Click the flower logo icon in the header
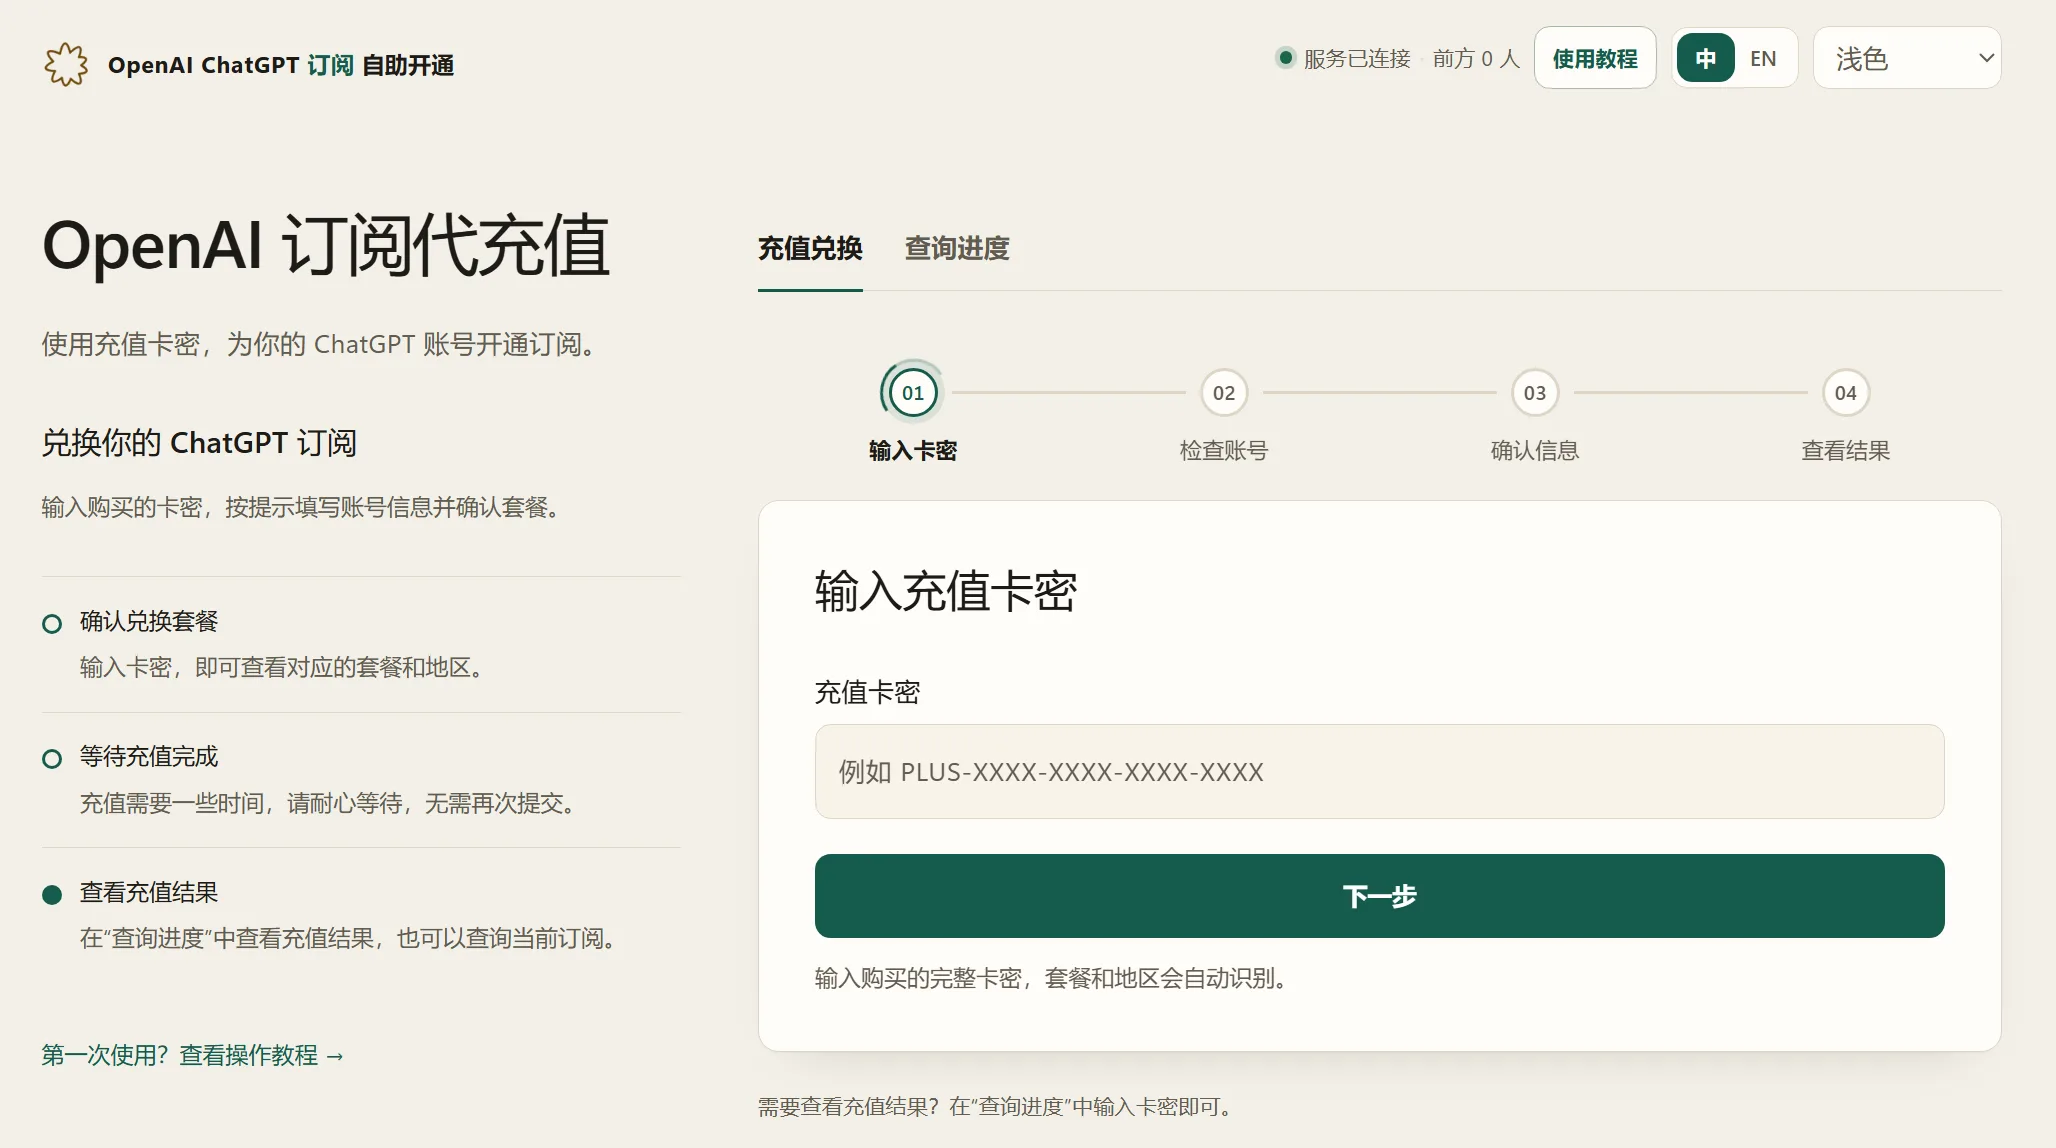The height and width of the screenshot is (1148, 2056). pos(66,64)
